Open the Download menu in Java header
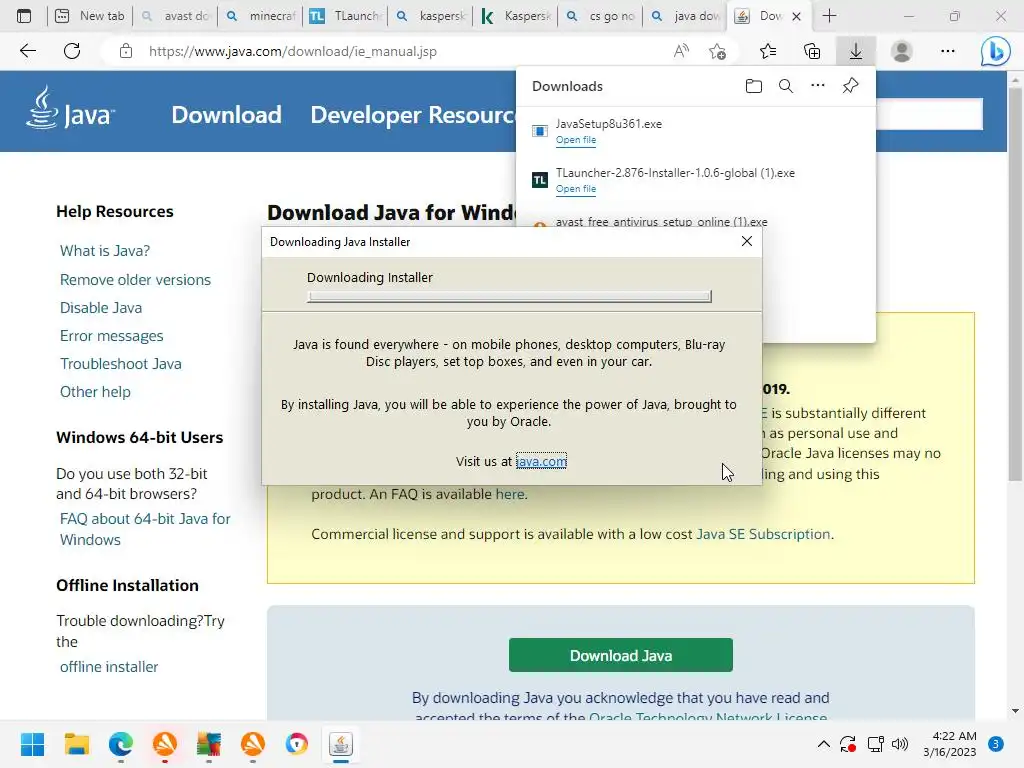The image size is (1024, 768). pos(227,114)
